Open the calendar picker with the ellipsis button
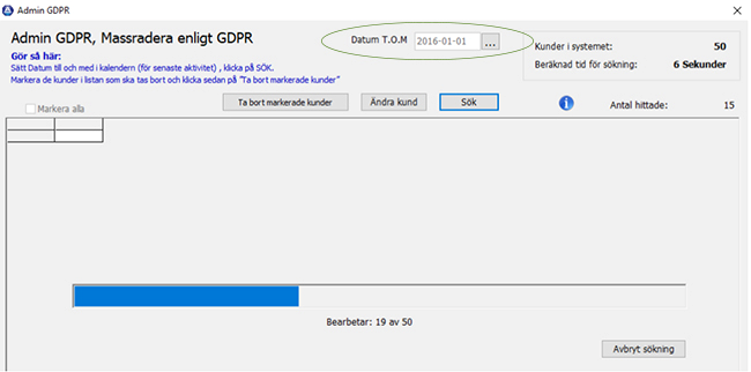The width and height of the screenshot is (751, 372). point(490,42)
